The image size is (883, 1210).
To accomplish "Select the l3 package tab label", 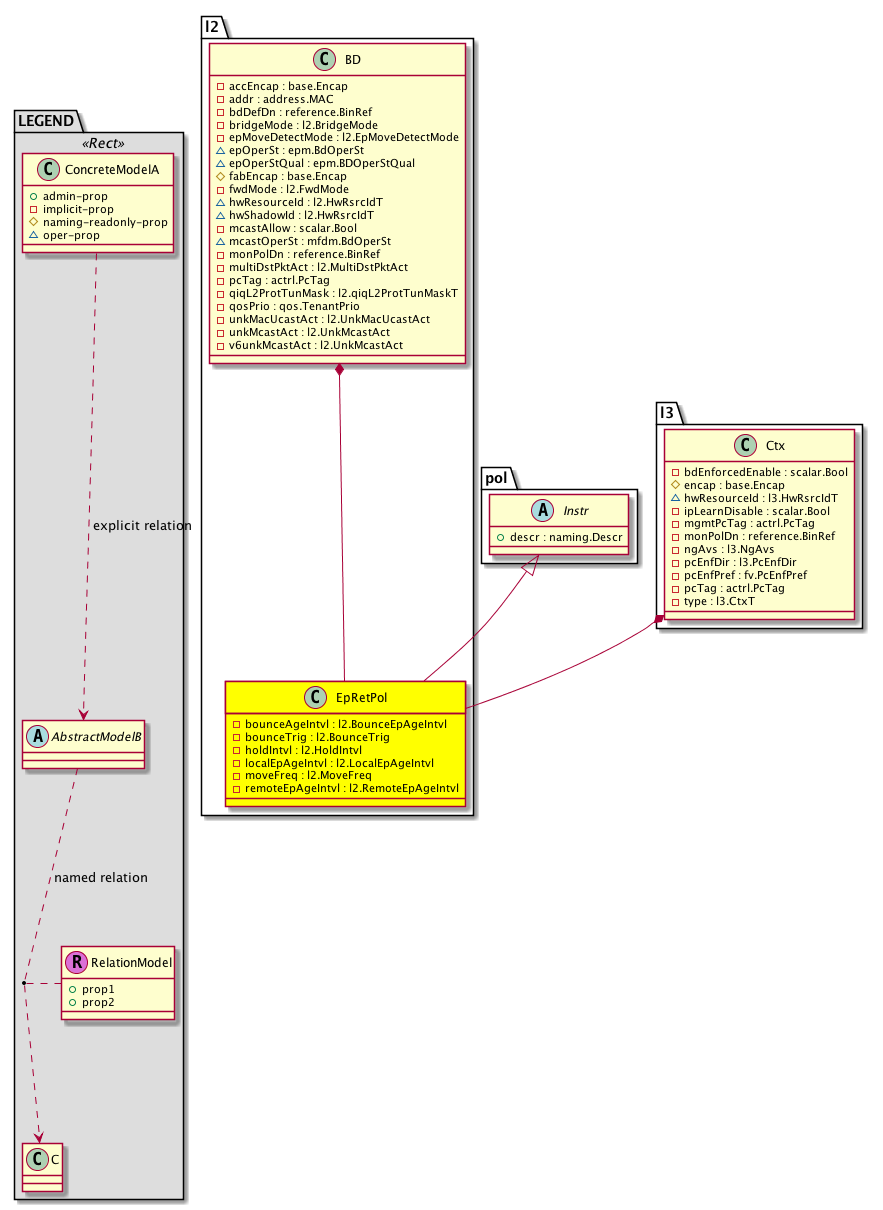I will click(668, 411).
